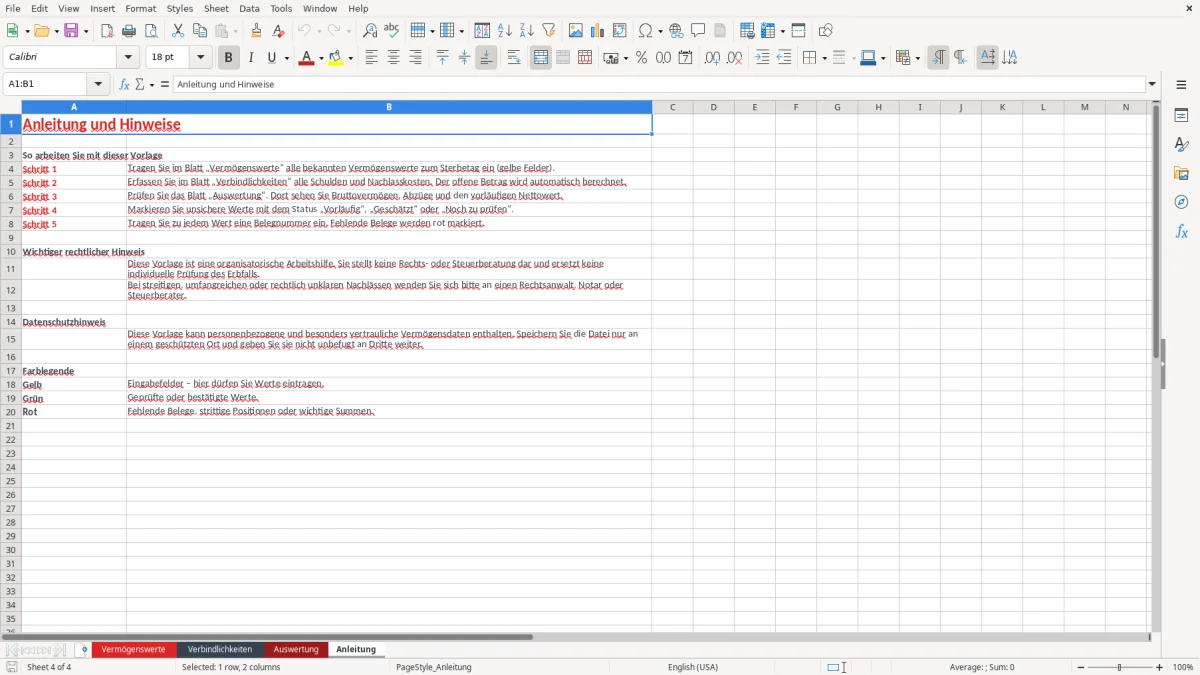Open the Format menu

140,8
